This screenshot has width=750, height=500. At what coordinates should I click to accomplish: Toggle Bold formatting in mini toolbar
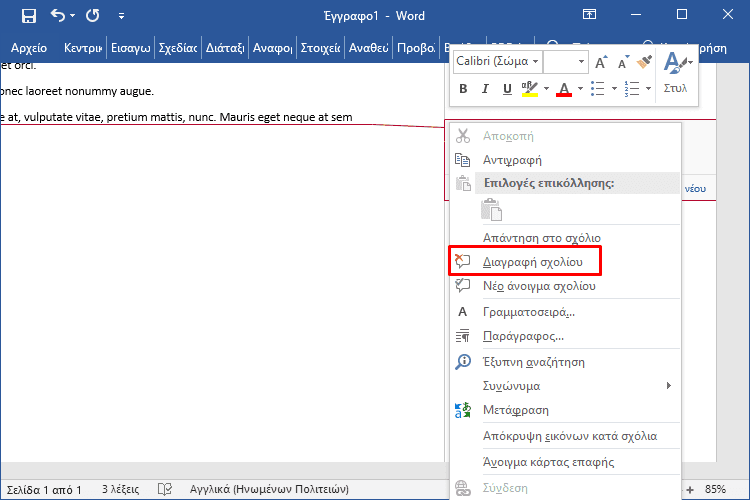coord(463,89)
